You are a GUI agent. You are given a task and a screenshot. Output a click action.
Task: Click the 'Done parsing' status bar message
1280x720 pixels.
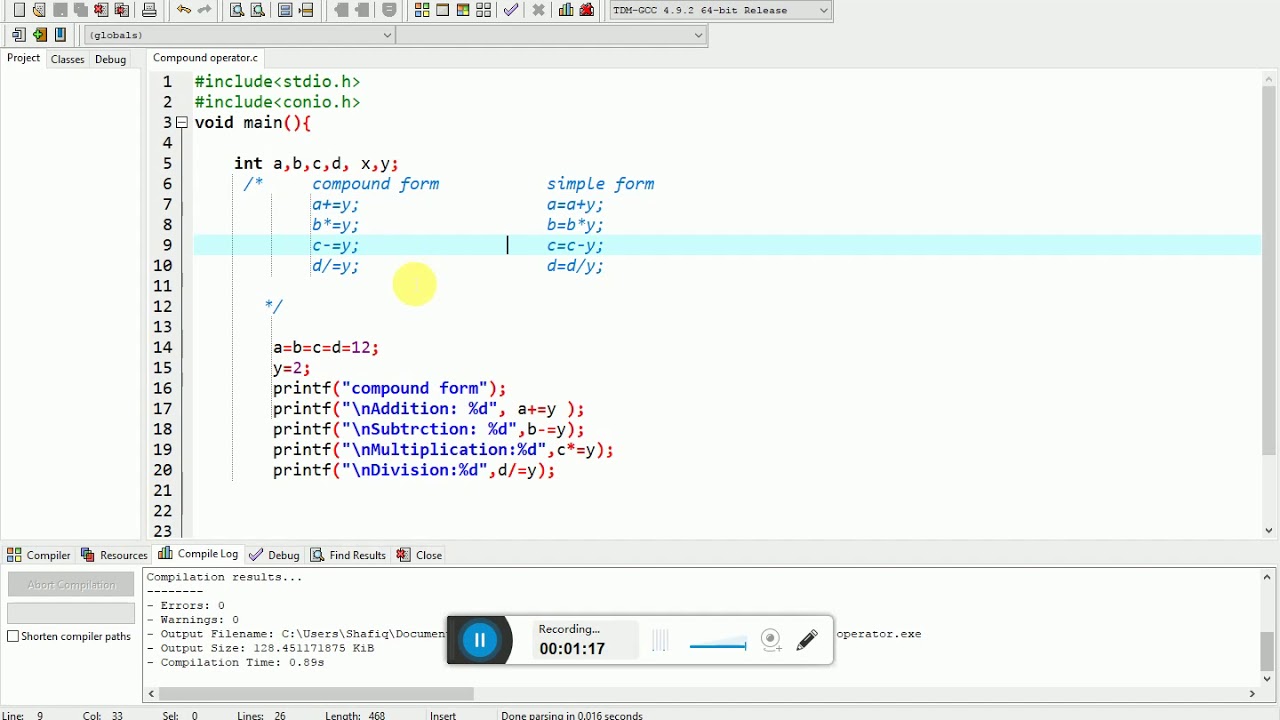[x=572, y=715]
